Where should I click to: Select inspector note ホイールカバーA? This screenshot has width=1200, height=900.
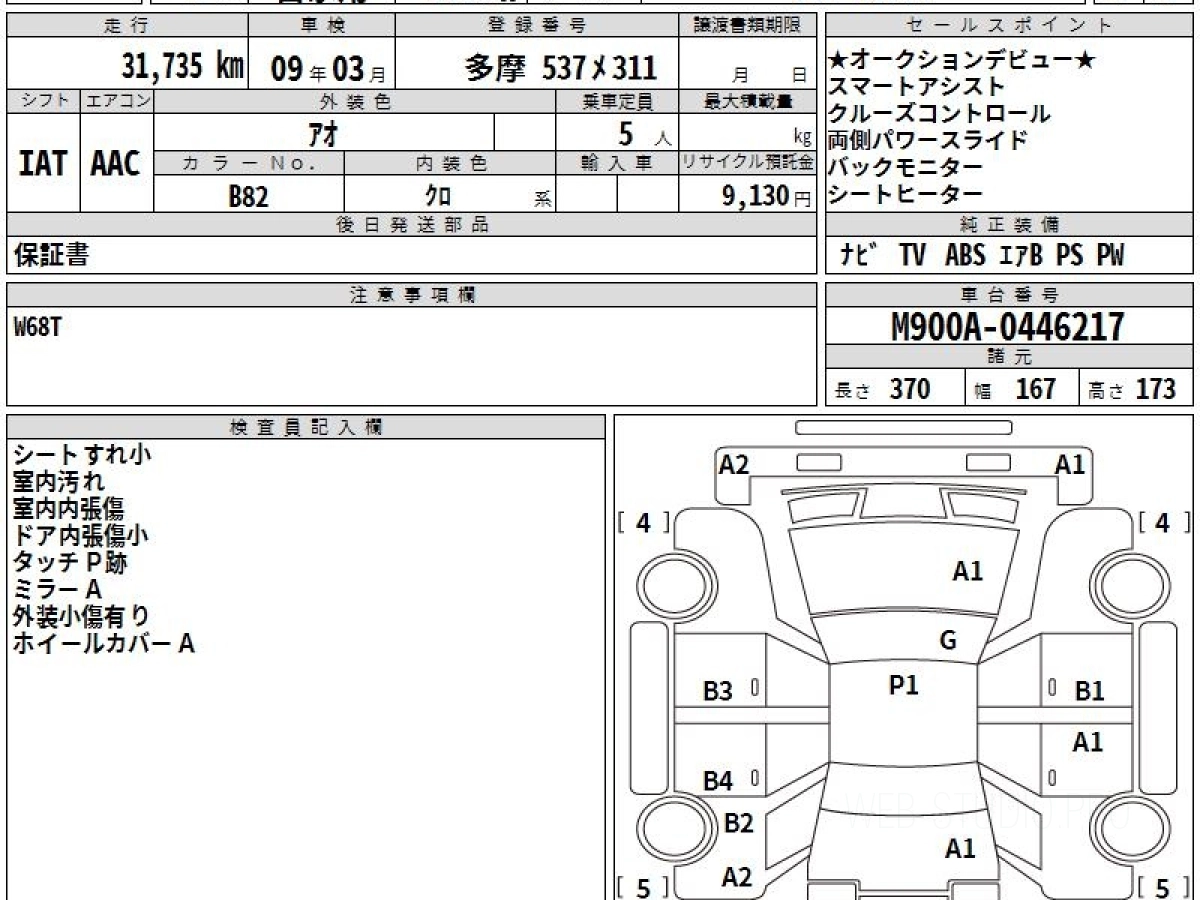tap(103, 643)
